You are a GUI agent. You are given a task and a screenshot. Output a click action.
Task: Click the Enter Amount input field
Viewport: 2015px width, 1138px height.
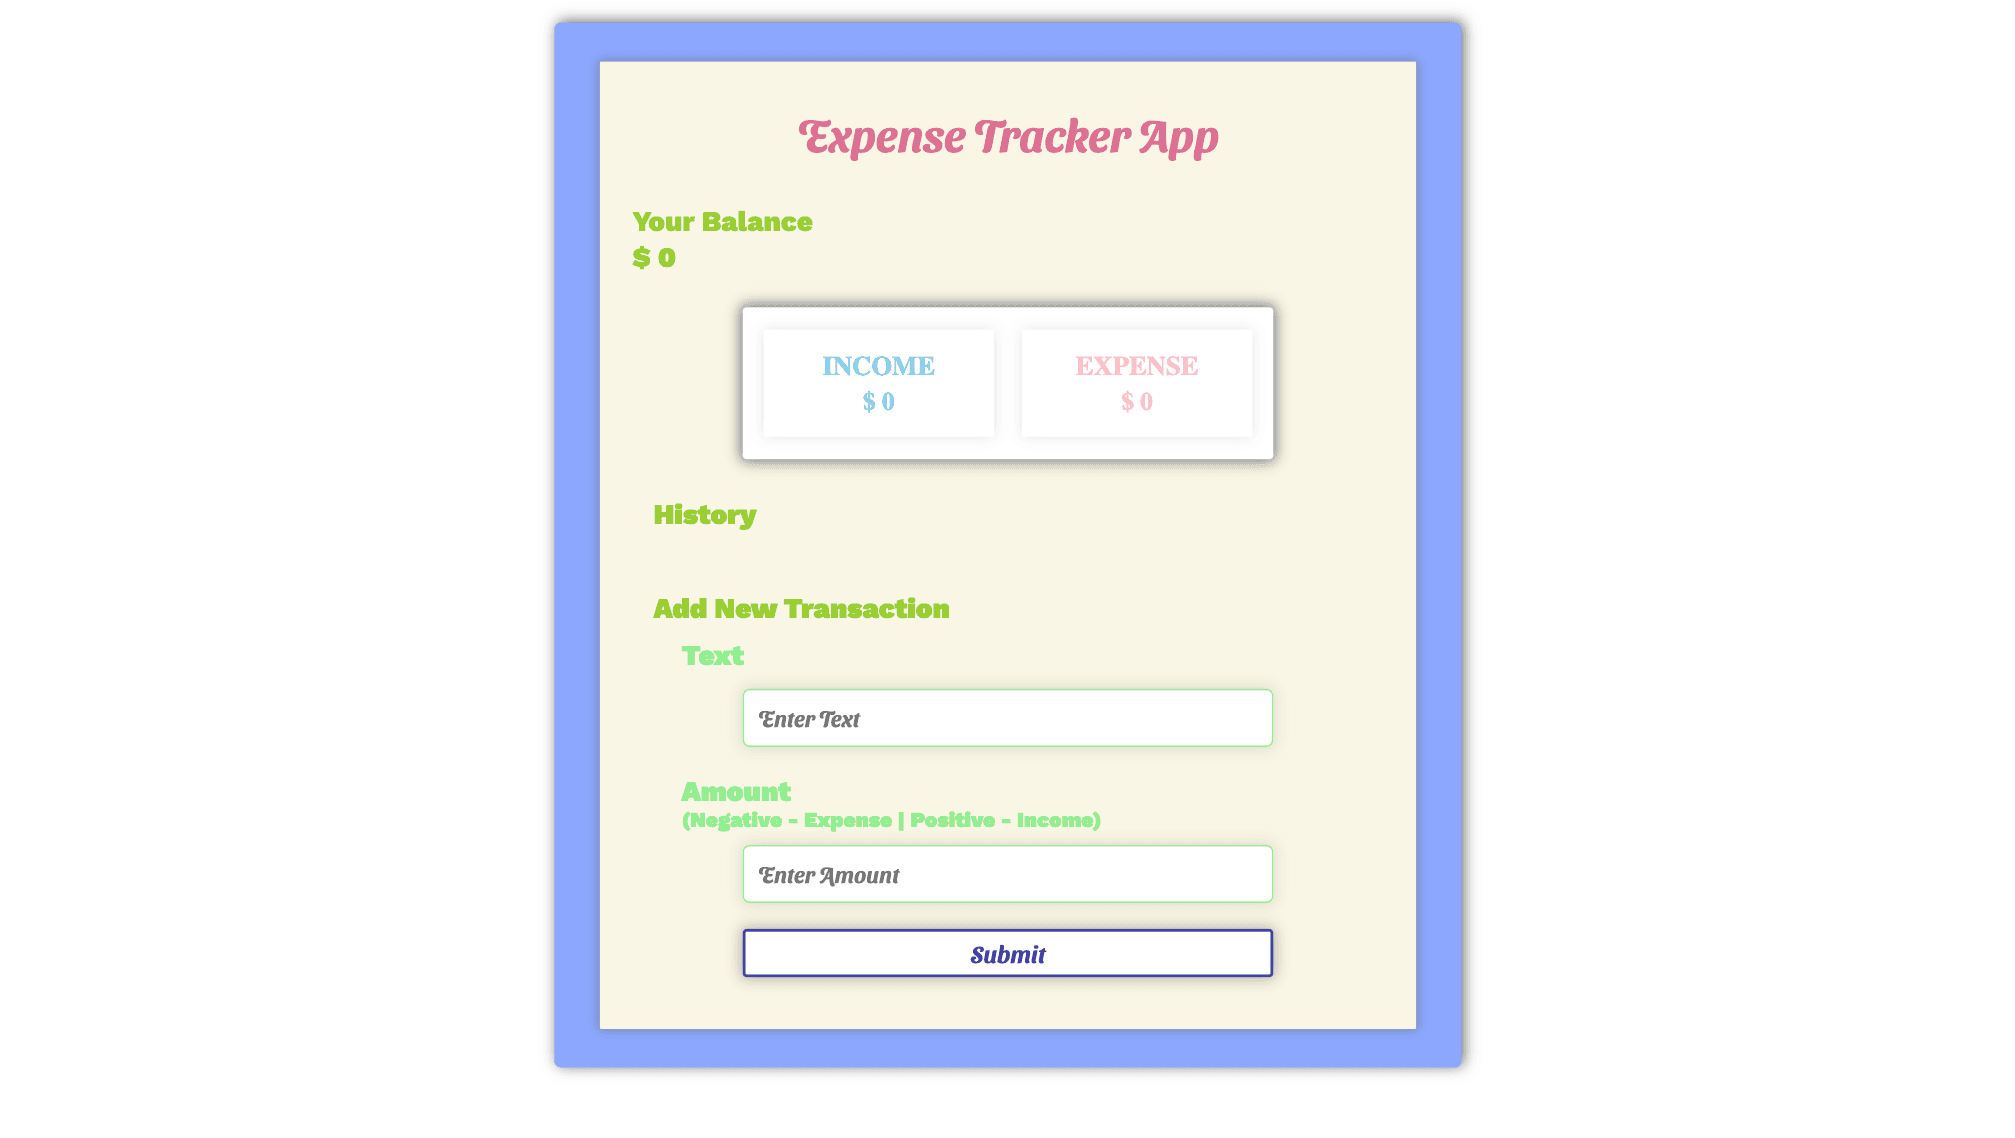(x=1008, y=874)
